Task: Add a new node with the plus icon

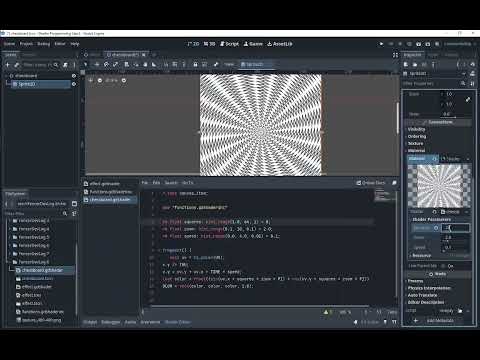Action: 8,65
